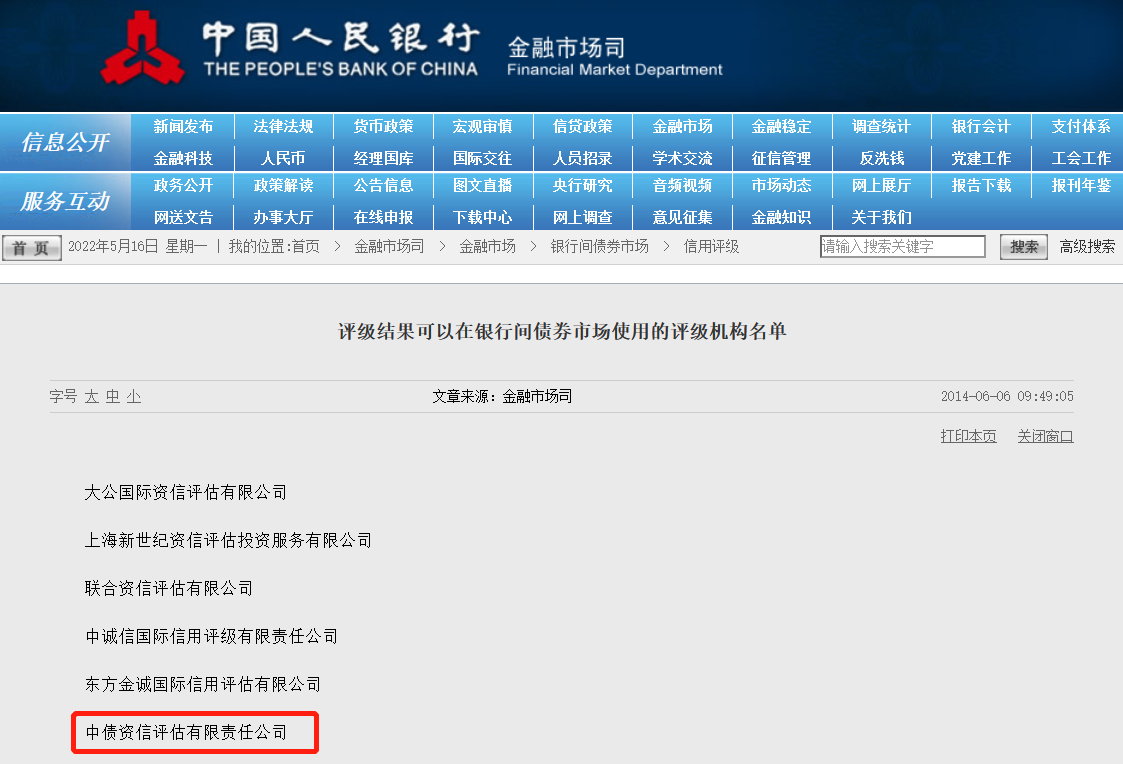Select the text 大公国际资信评估有限公司
Viewport: 1123px width, 764px height.
click(x=185, y=493)
